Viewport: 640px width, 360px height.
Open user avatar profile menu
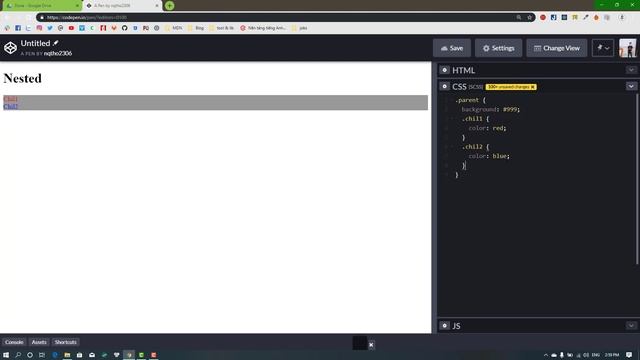[627, 48]
